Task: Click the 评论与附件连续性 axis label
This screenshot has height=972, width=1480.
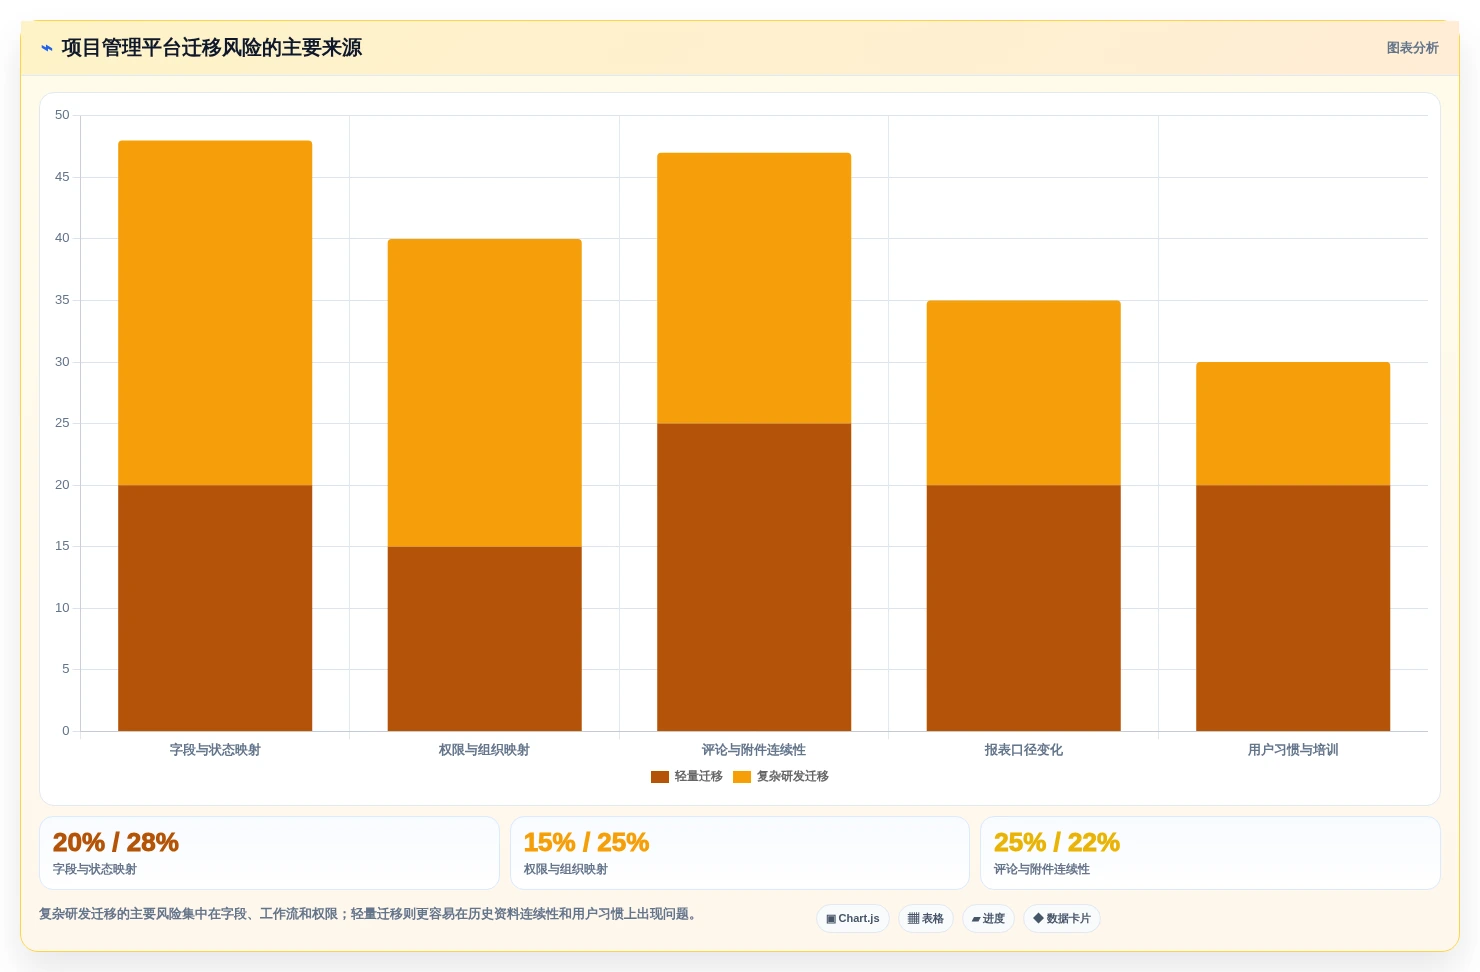Action: click(x=754, y=750)
